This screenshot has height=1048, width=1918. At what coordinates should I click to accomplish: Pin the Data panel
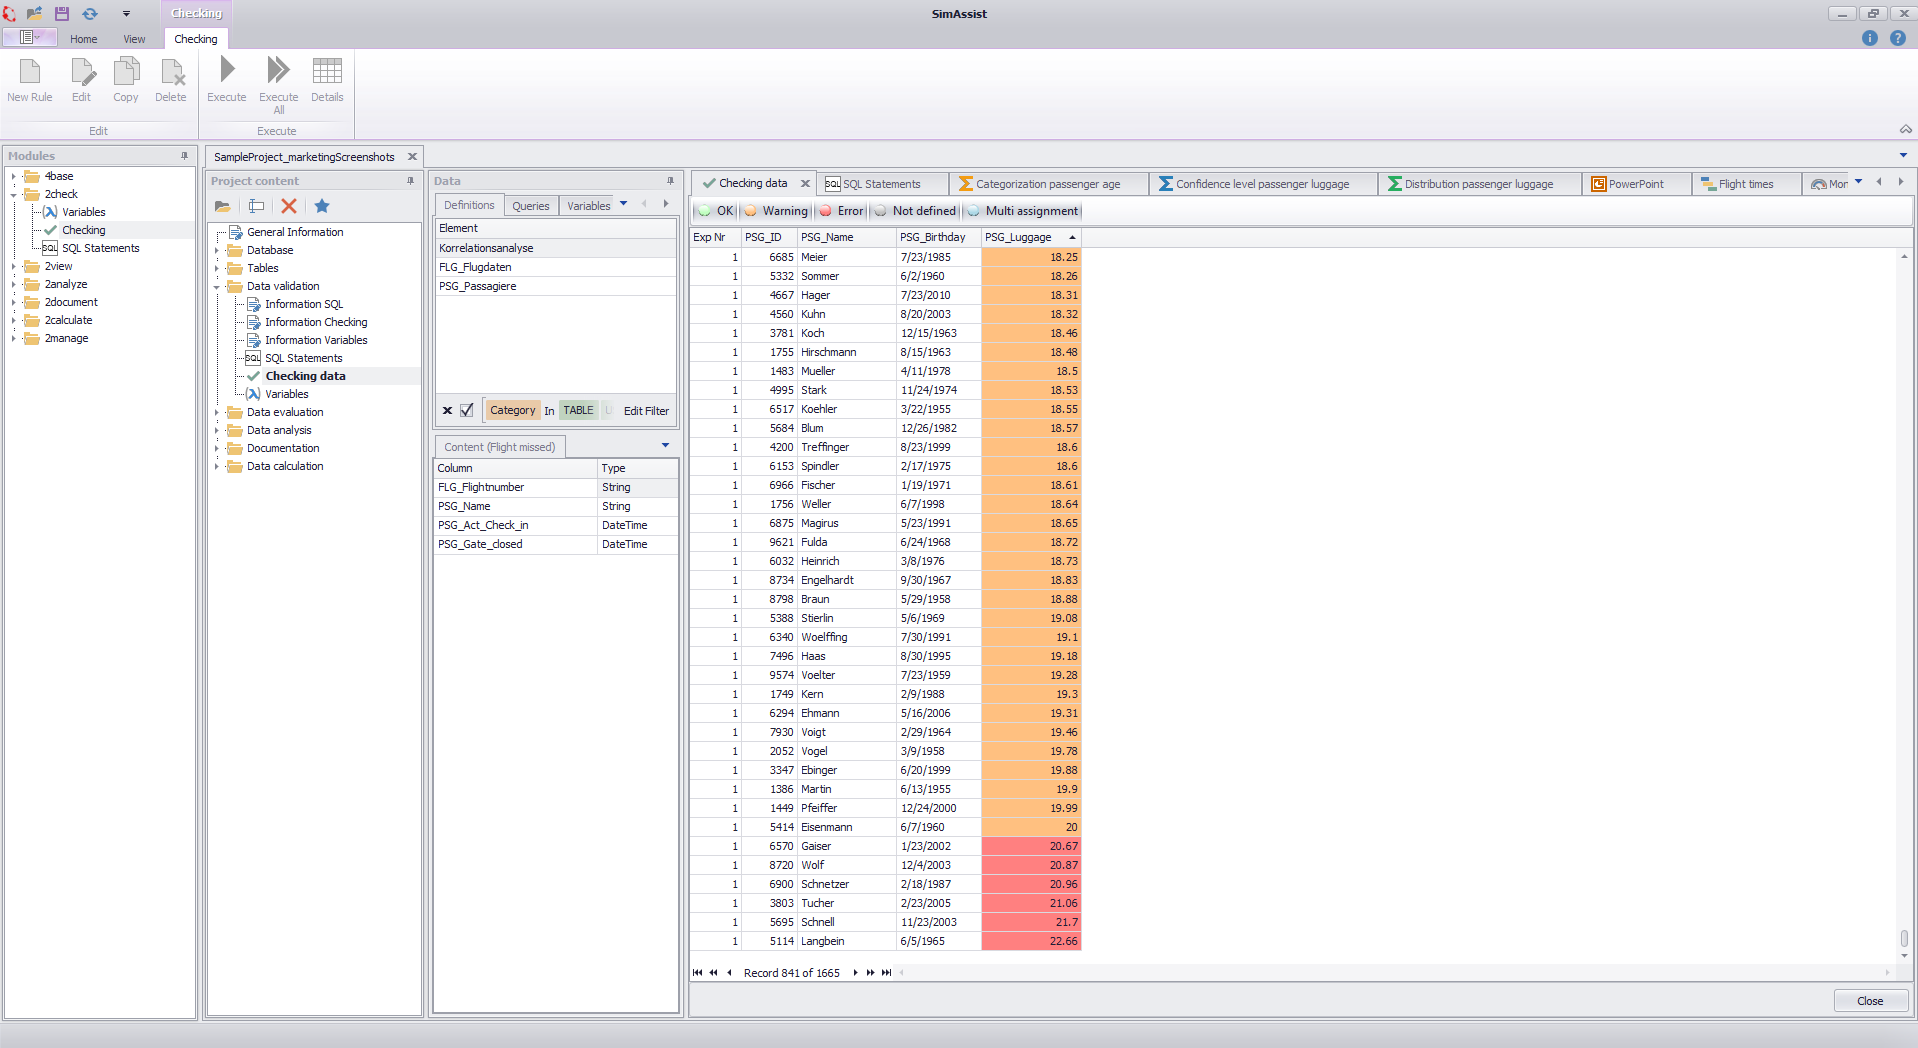pos(670,181)
